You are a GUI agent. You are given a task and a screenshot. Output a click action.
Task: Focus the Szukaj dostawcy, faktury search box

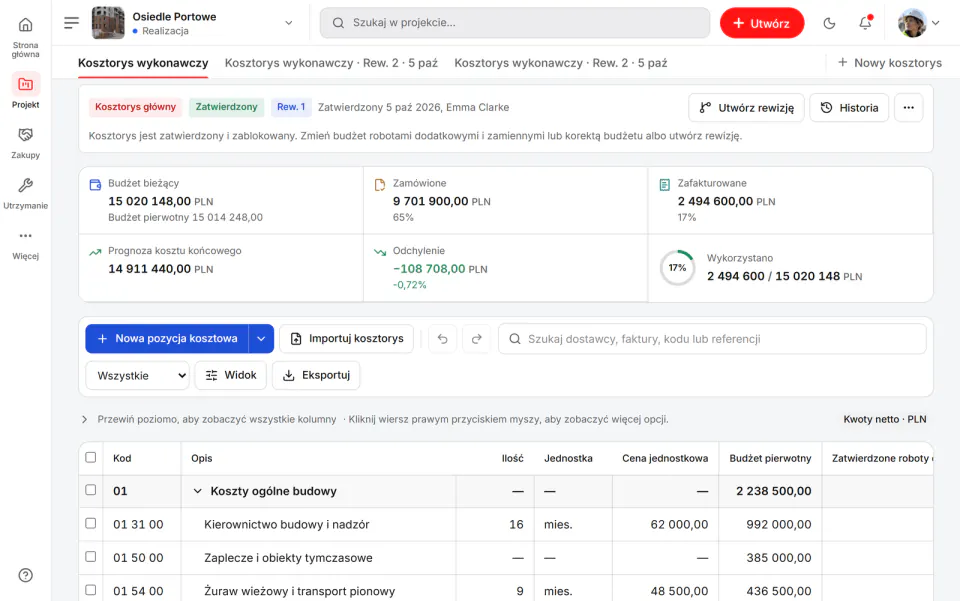tap(712, 339)
